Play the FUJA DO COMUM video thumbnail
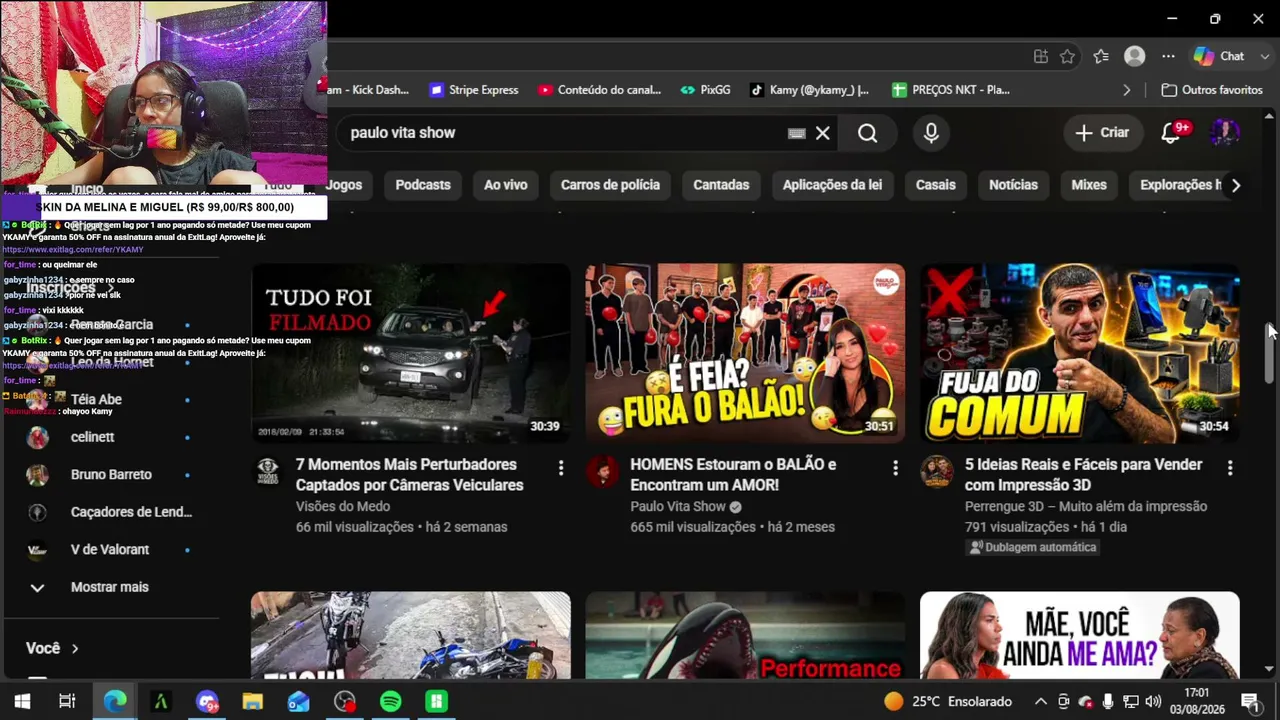 [1080, 353]
